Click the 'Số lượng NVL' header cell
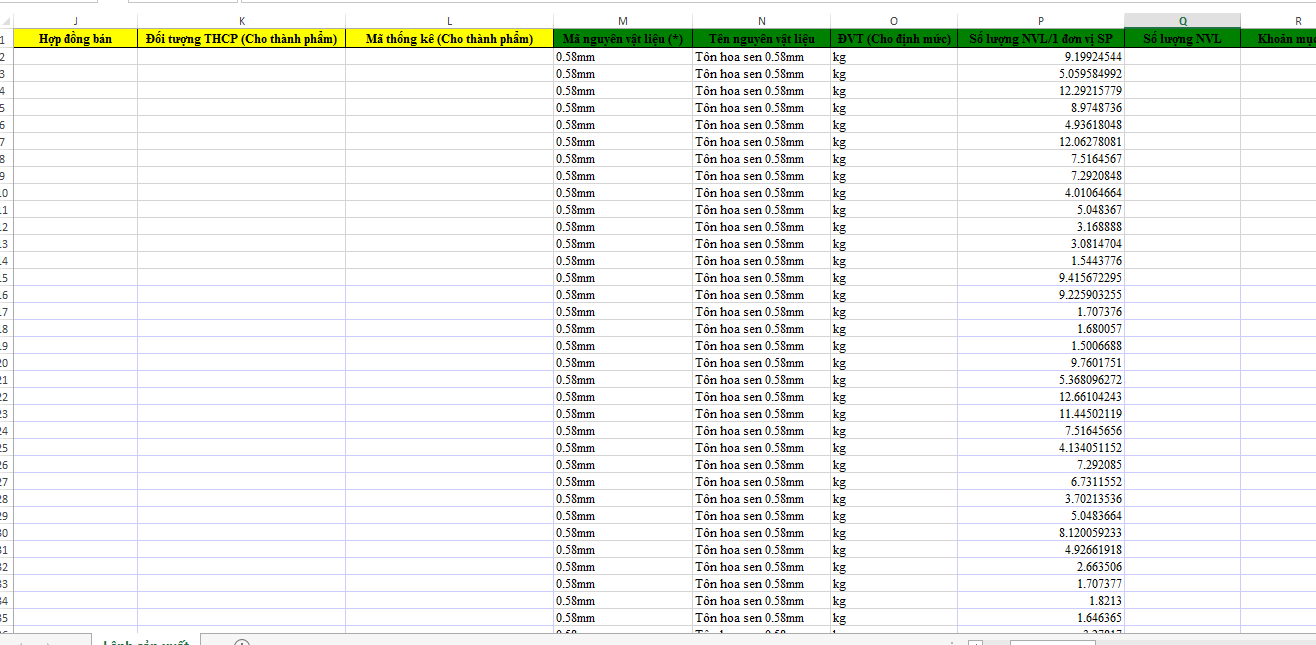 click(1183, 39)
